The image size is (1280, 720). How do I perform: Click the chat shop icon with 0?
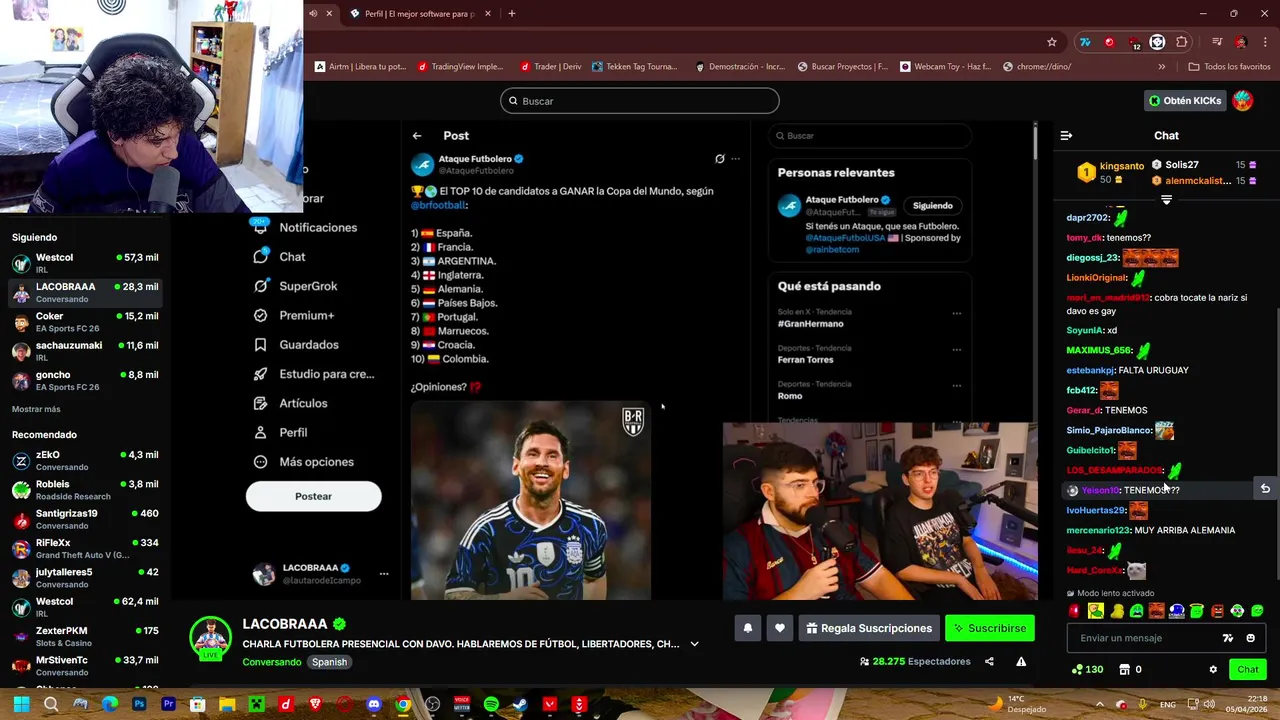1130,670
